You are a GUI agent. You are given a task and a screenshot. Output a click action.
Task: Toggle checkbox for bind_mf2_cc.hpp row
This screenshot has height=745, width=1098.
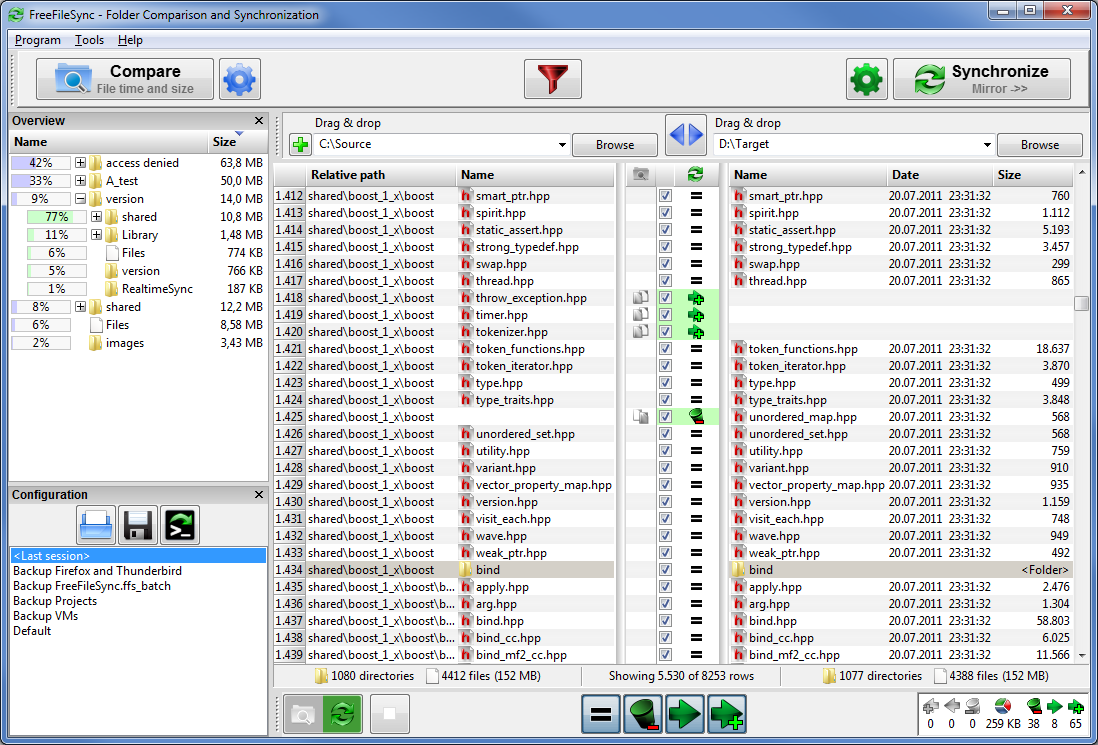click(x=665, y=655)
